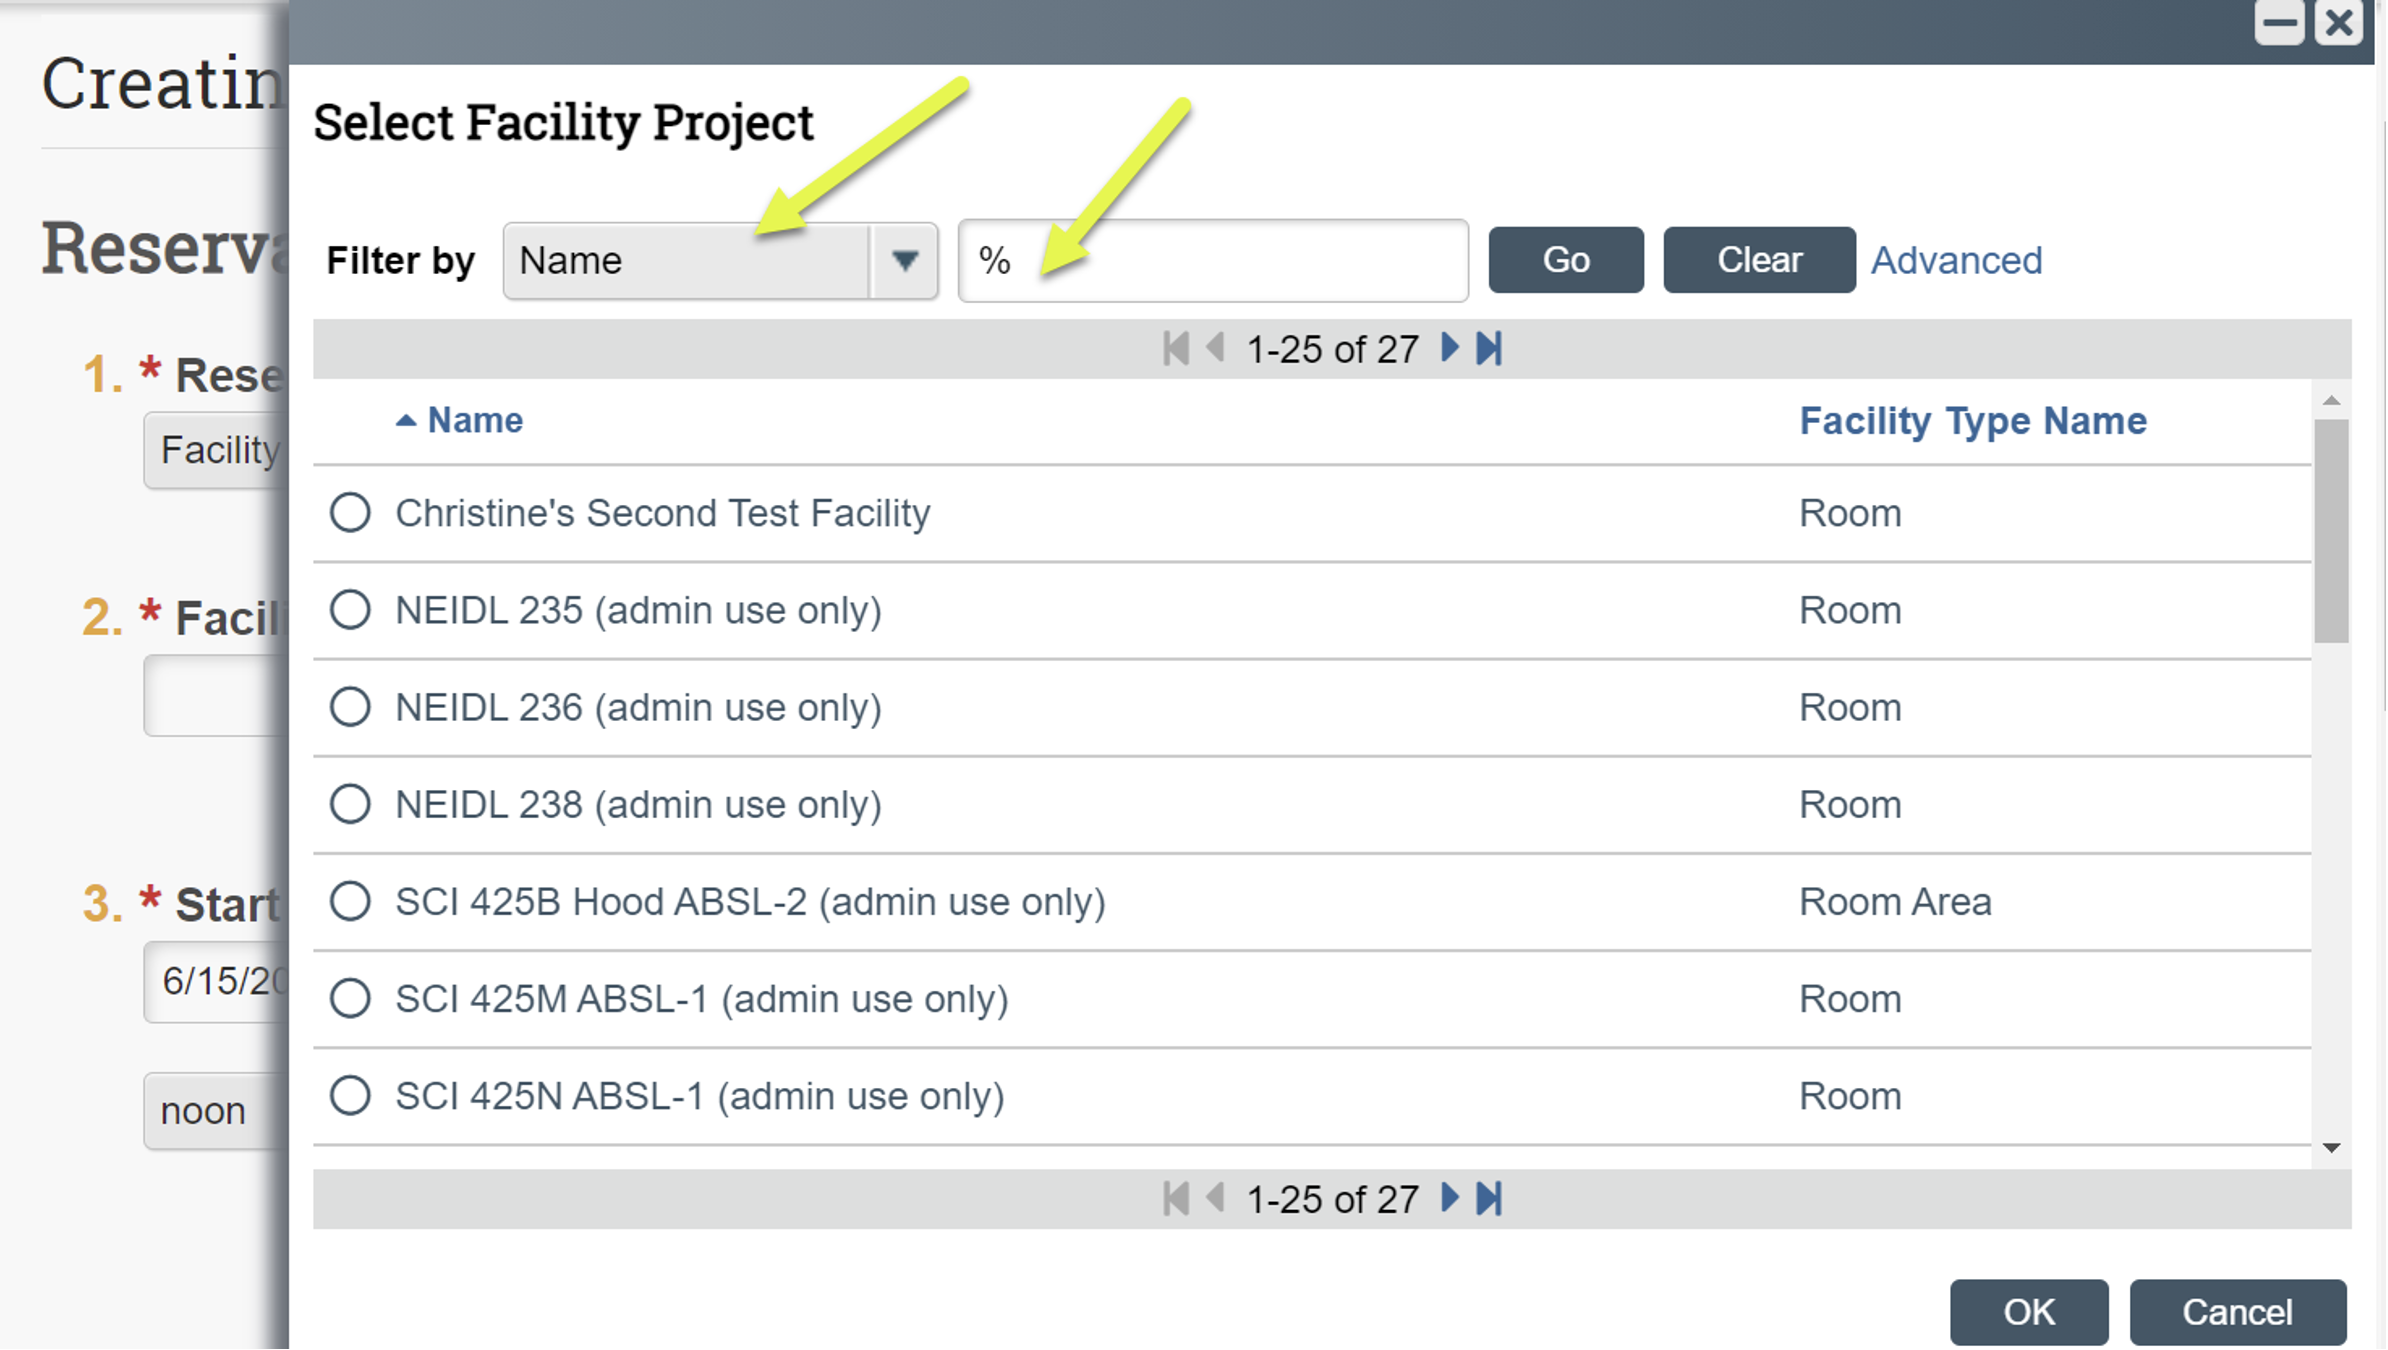This screenshot has height=1350, width=2388.
Task: Pick SCI 425N ABSL-1 radio option
Action: tap(350, 1095)
